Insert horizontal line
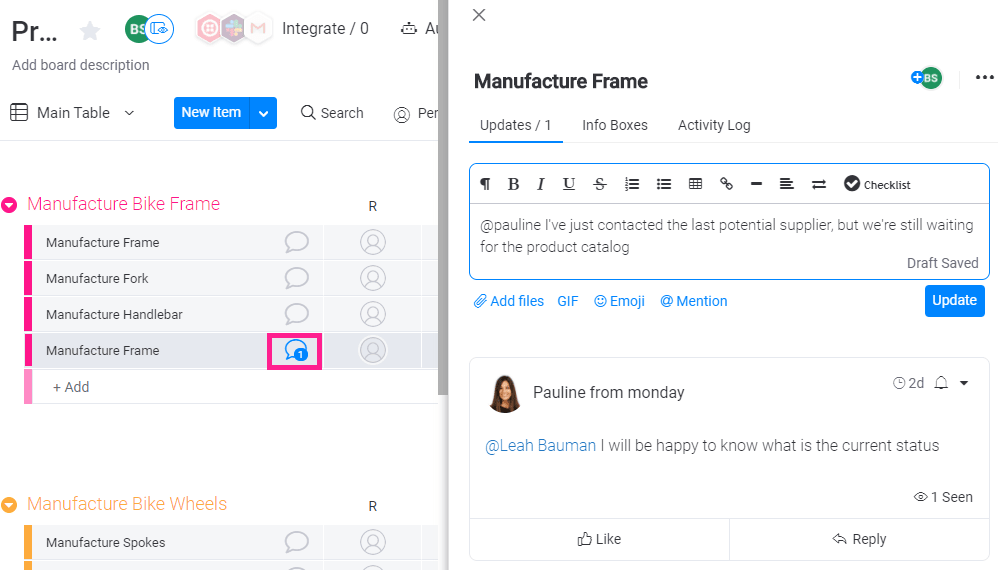1007x570 pixels. pyautogui.click(x=757, y=184)
